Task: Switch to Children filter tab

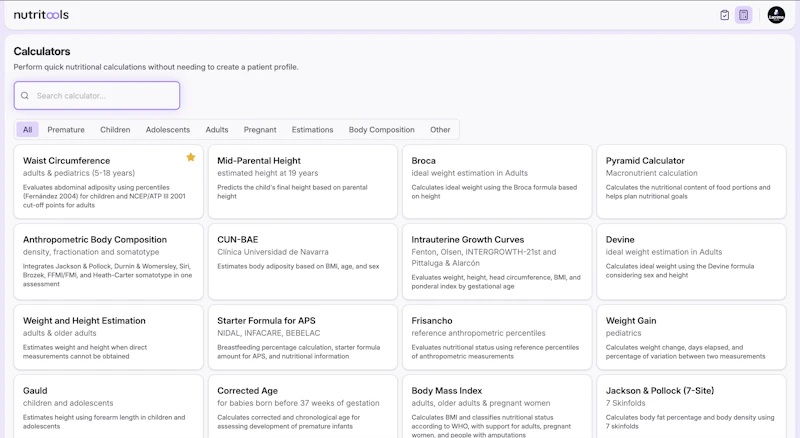Action: 115,130
